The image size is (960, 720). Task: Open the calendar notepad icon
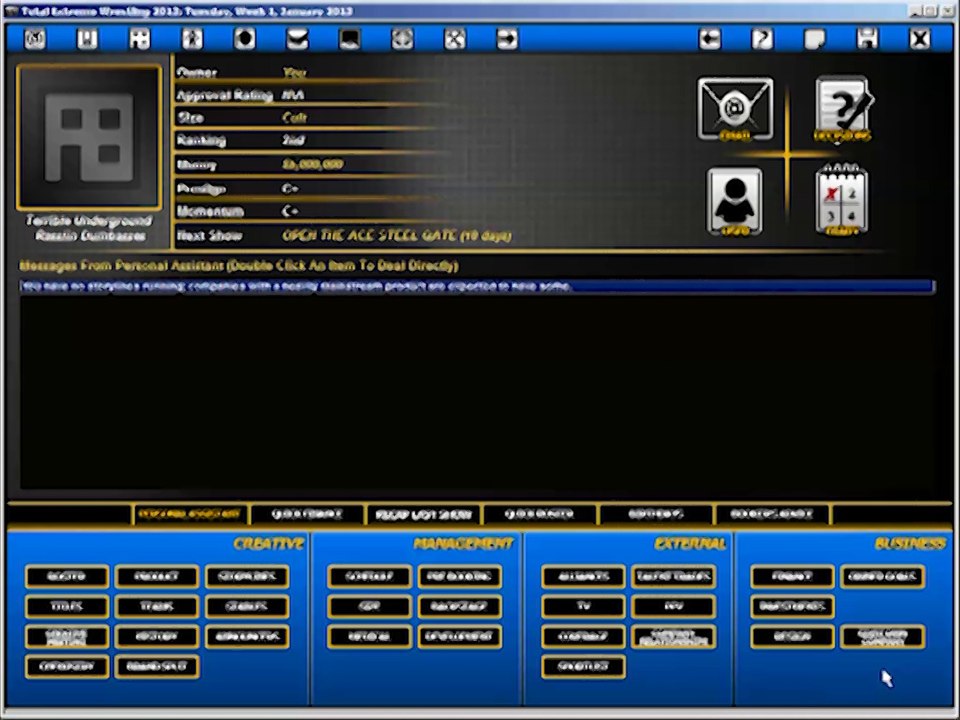pyautogui.click(x=842, y=199)
